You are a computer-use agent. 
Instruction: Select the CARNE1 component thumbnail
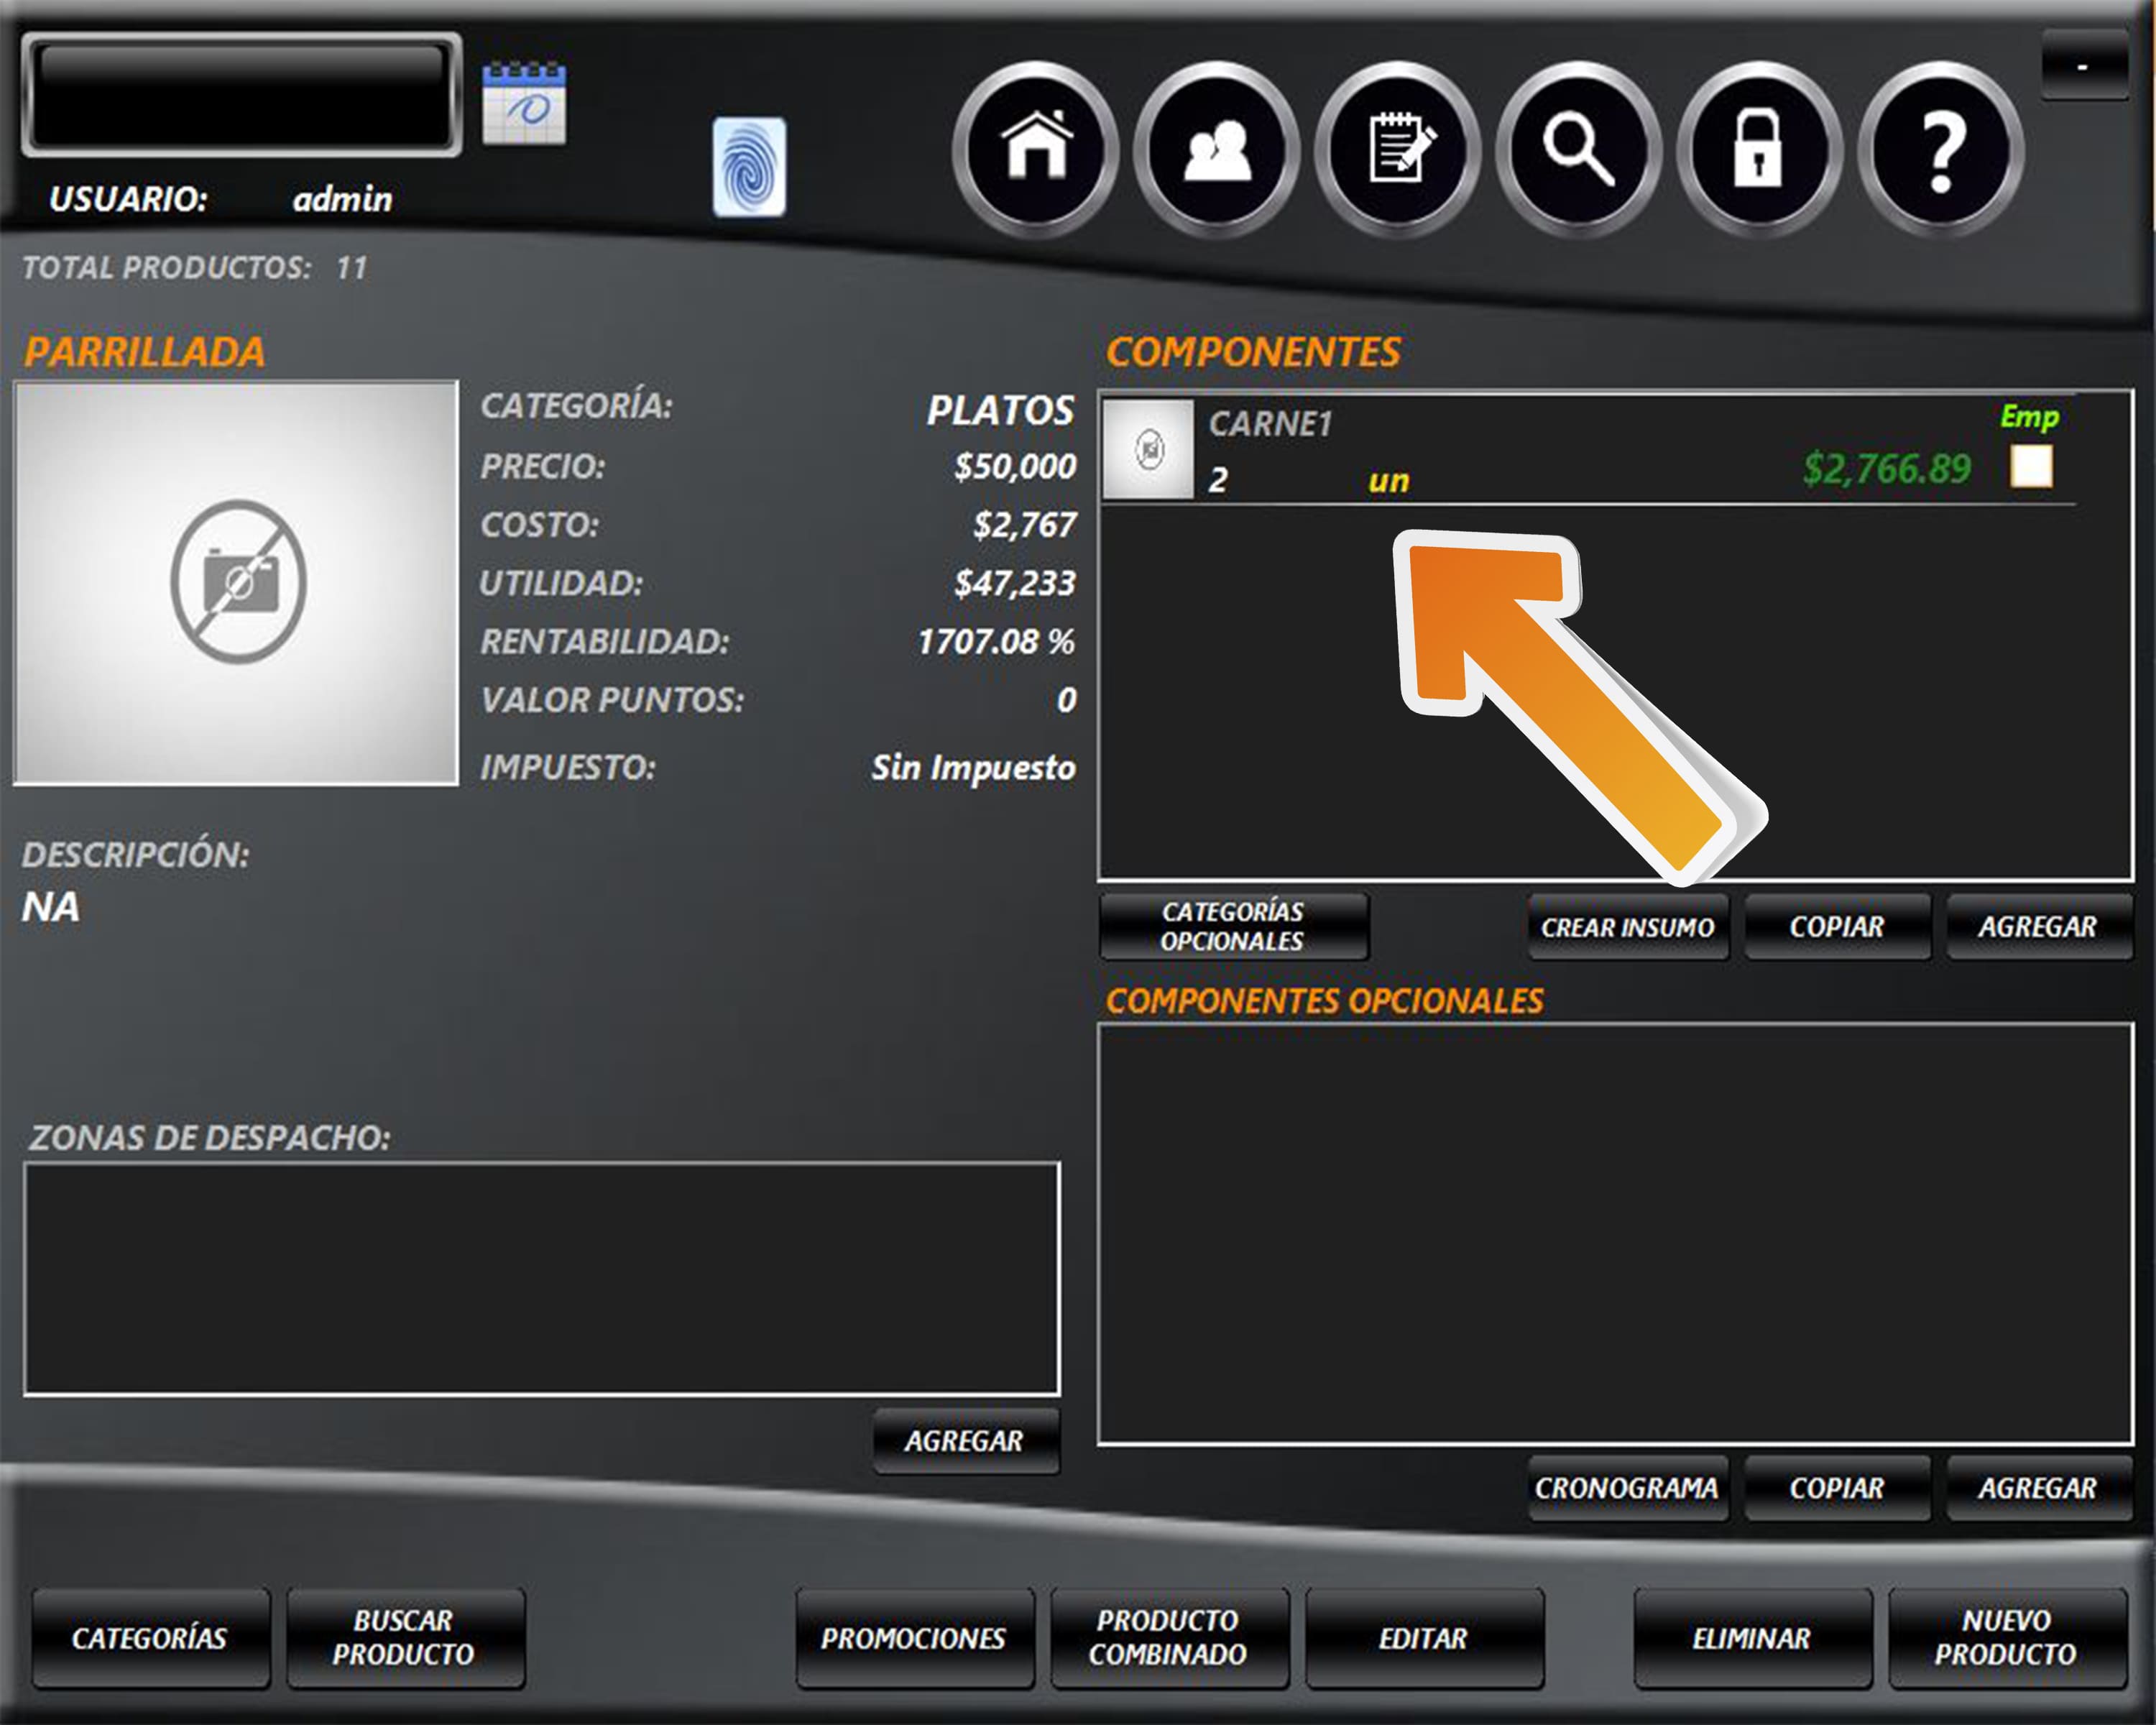pos(1148,450)
